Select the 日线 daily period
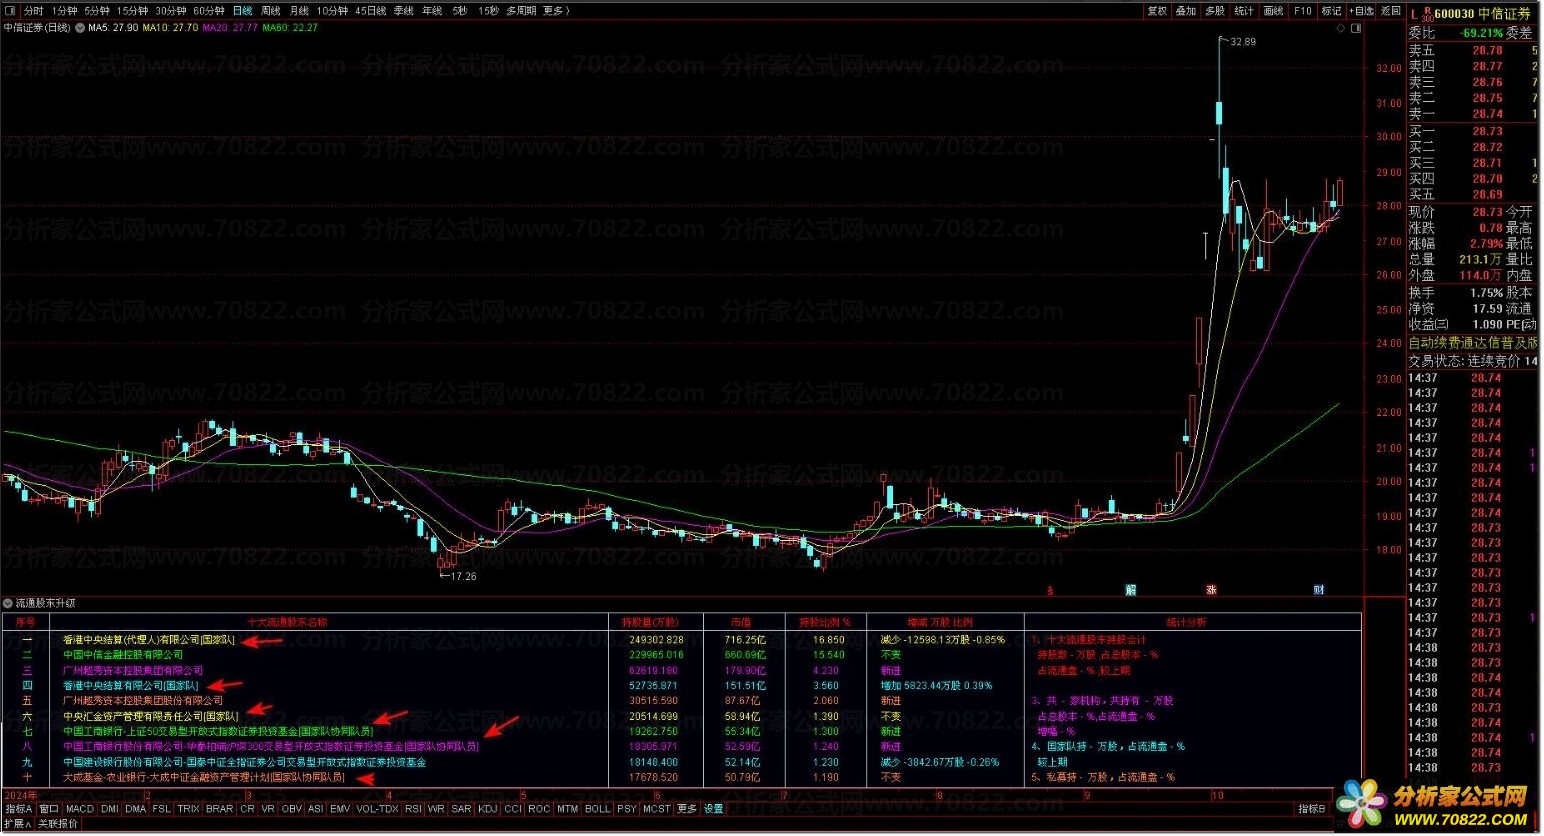This screenshot has width=1544, height=836. tap(242, 11)
